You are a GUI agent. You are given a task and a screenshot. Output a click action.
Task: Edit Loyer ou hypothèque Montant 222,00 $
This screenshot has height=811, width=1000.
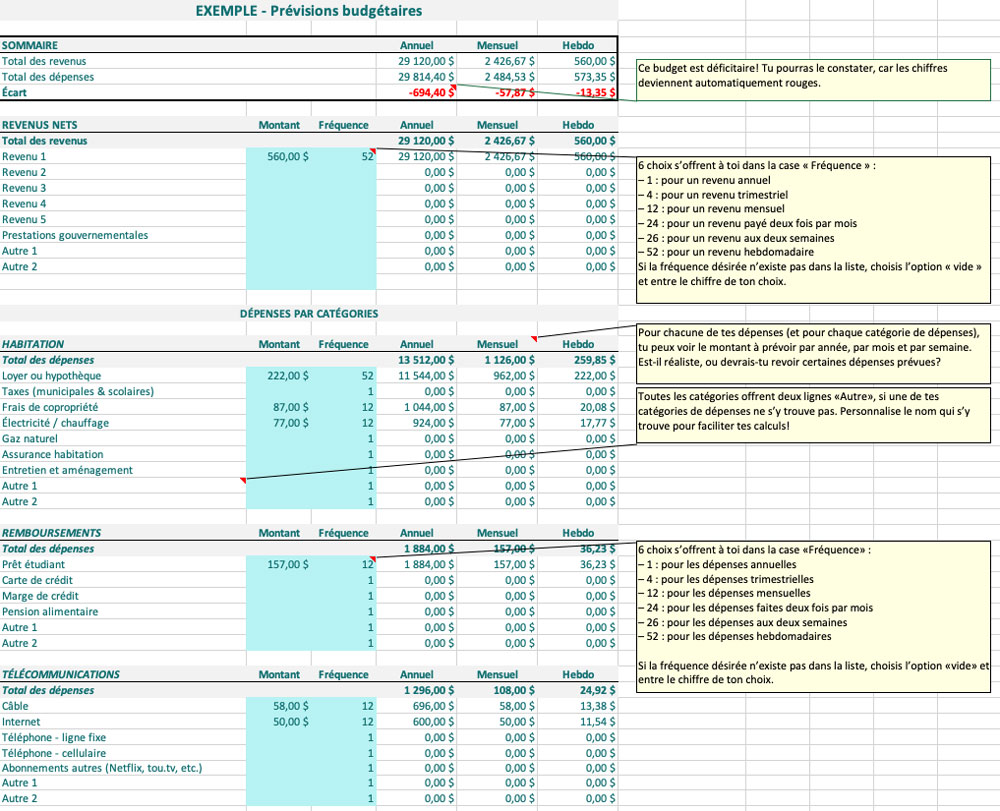click(x=279, y=376)
